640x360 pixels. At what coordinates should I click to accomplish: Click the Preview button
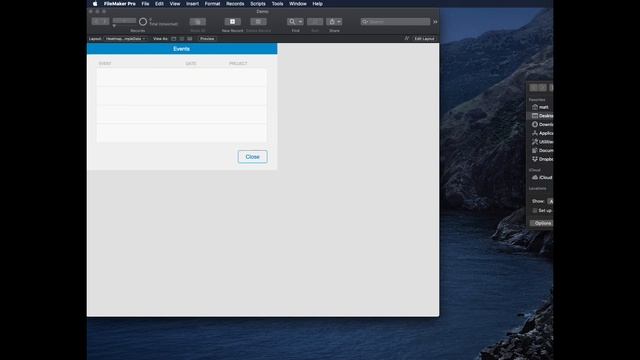(207, 39)
